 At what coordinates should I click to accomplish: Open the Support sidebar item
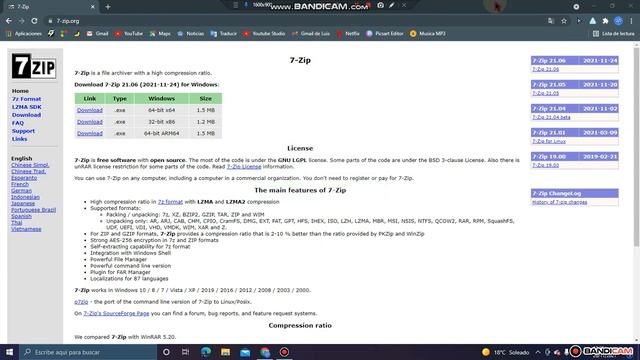click(23, 131)
